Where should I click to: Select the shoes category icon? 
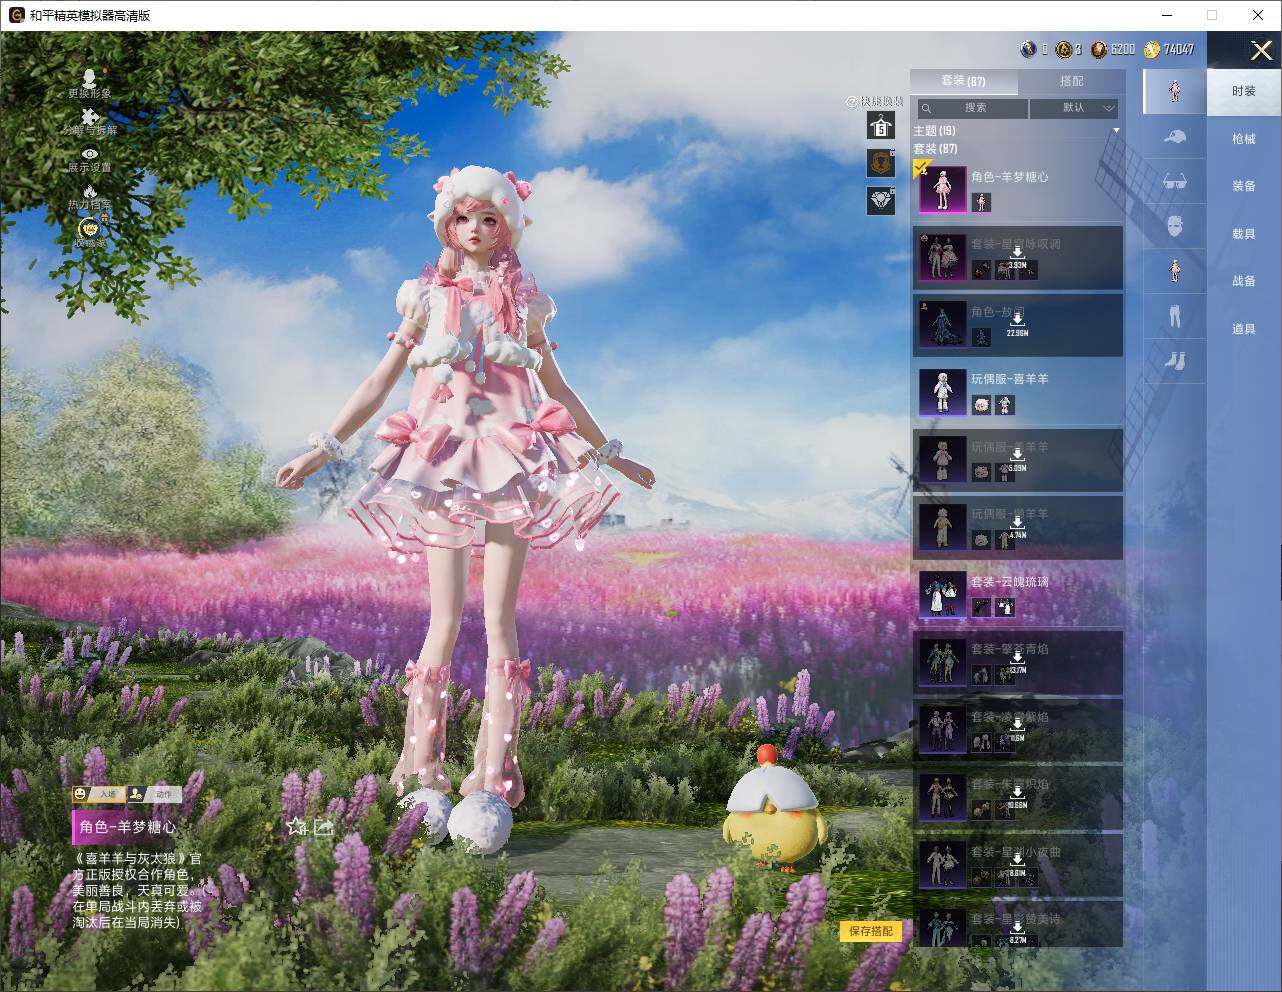point(1175,360)
